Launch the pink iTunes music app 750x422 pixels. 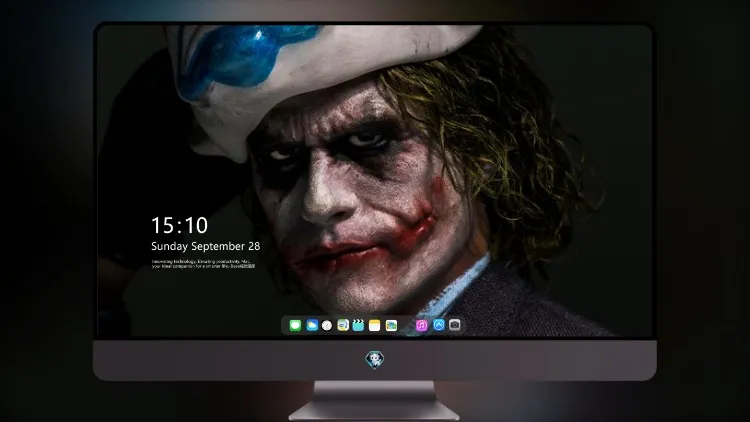click(x=421, y=325)
